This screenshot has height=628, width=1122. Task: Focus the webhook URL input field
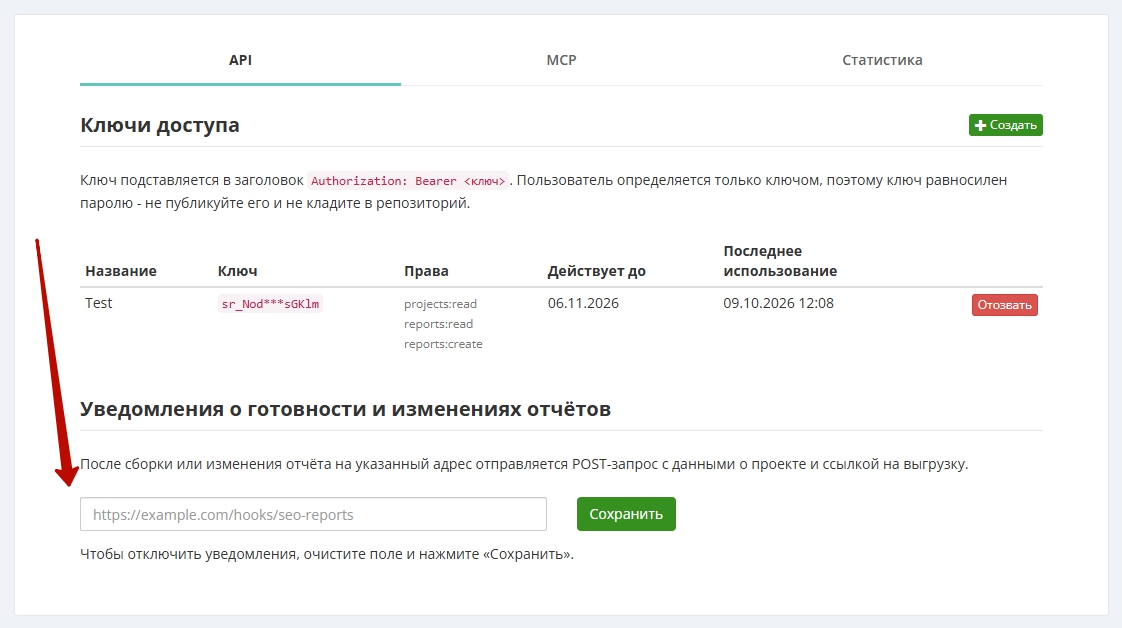tap(313, 514)
